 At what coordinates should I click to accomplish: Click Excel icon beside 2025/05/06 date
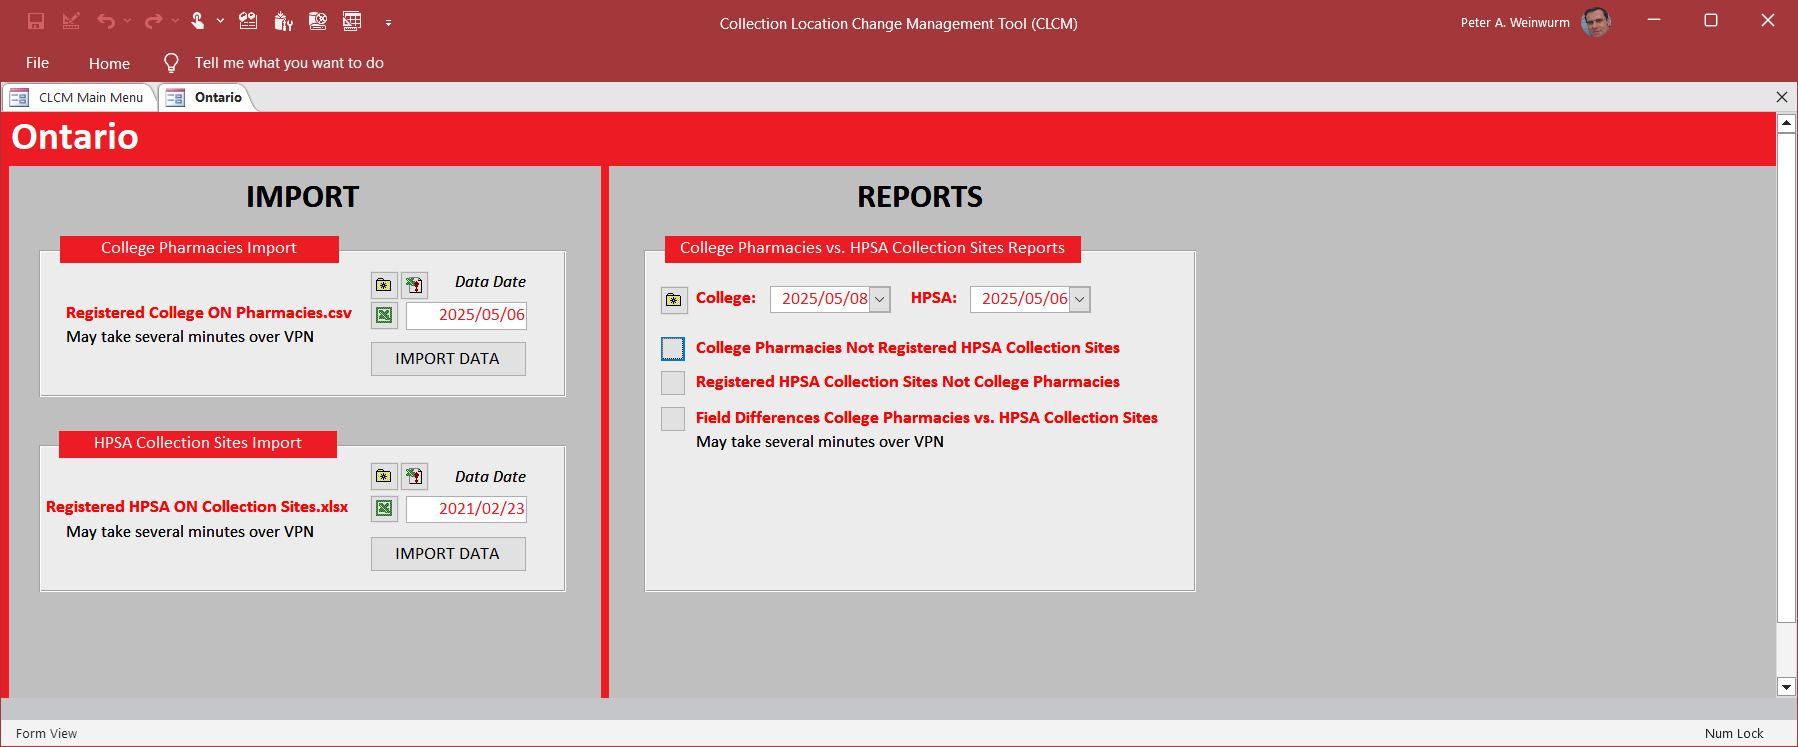pos(384,315)
